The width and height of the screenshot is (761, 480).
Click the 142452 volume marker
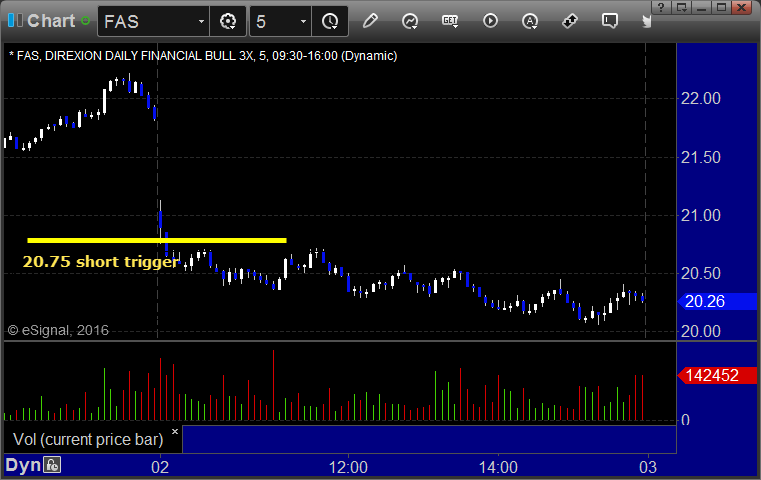717,375
